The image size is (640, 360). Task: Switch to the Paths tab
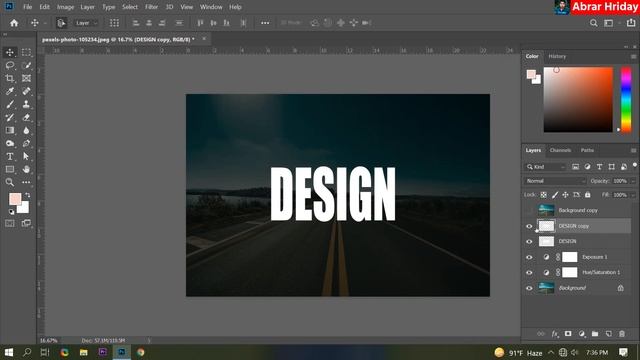pyautogui.click(x=587, y=150)
